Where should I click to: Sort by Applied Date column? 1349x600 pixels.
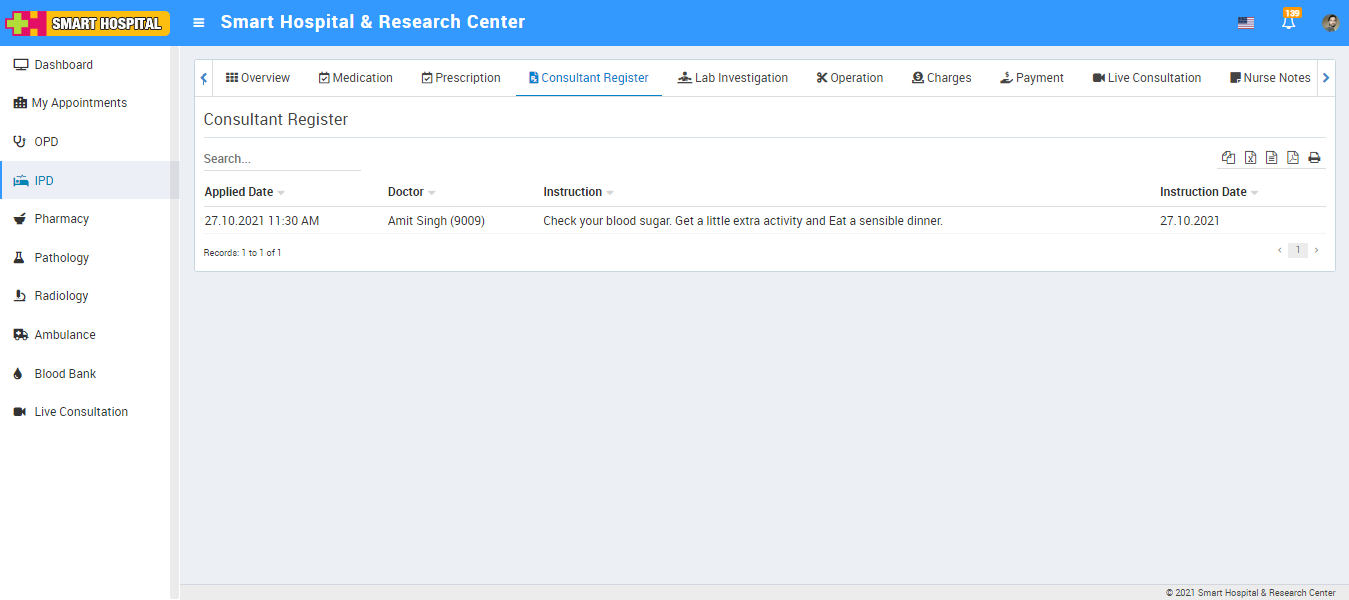[239, 192]
